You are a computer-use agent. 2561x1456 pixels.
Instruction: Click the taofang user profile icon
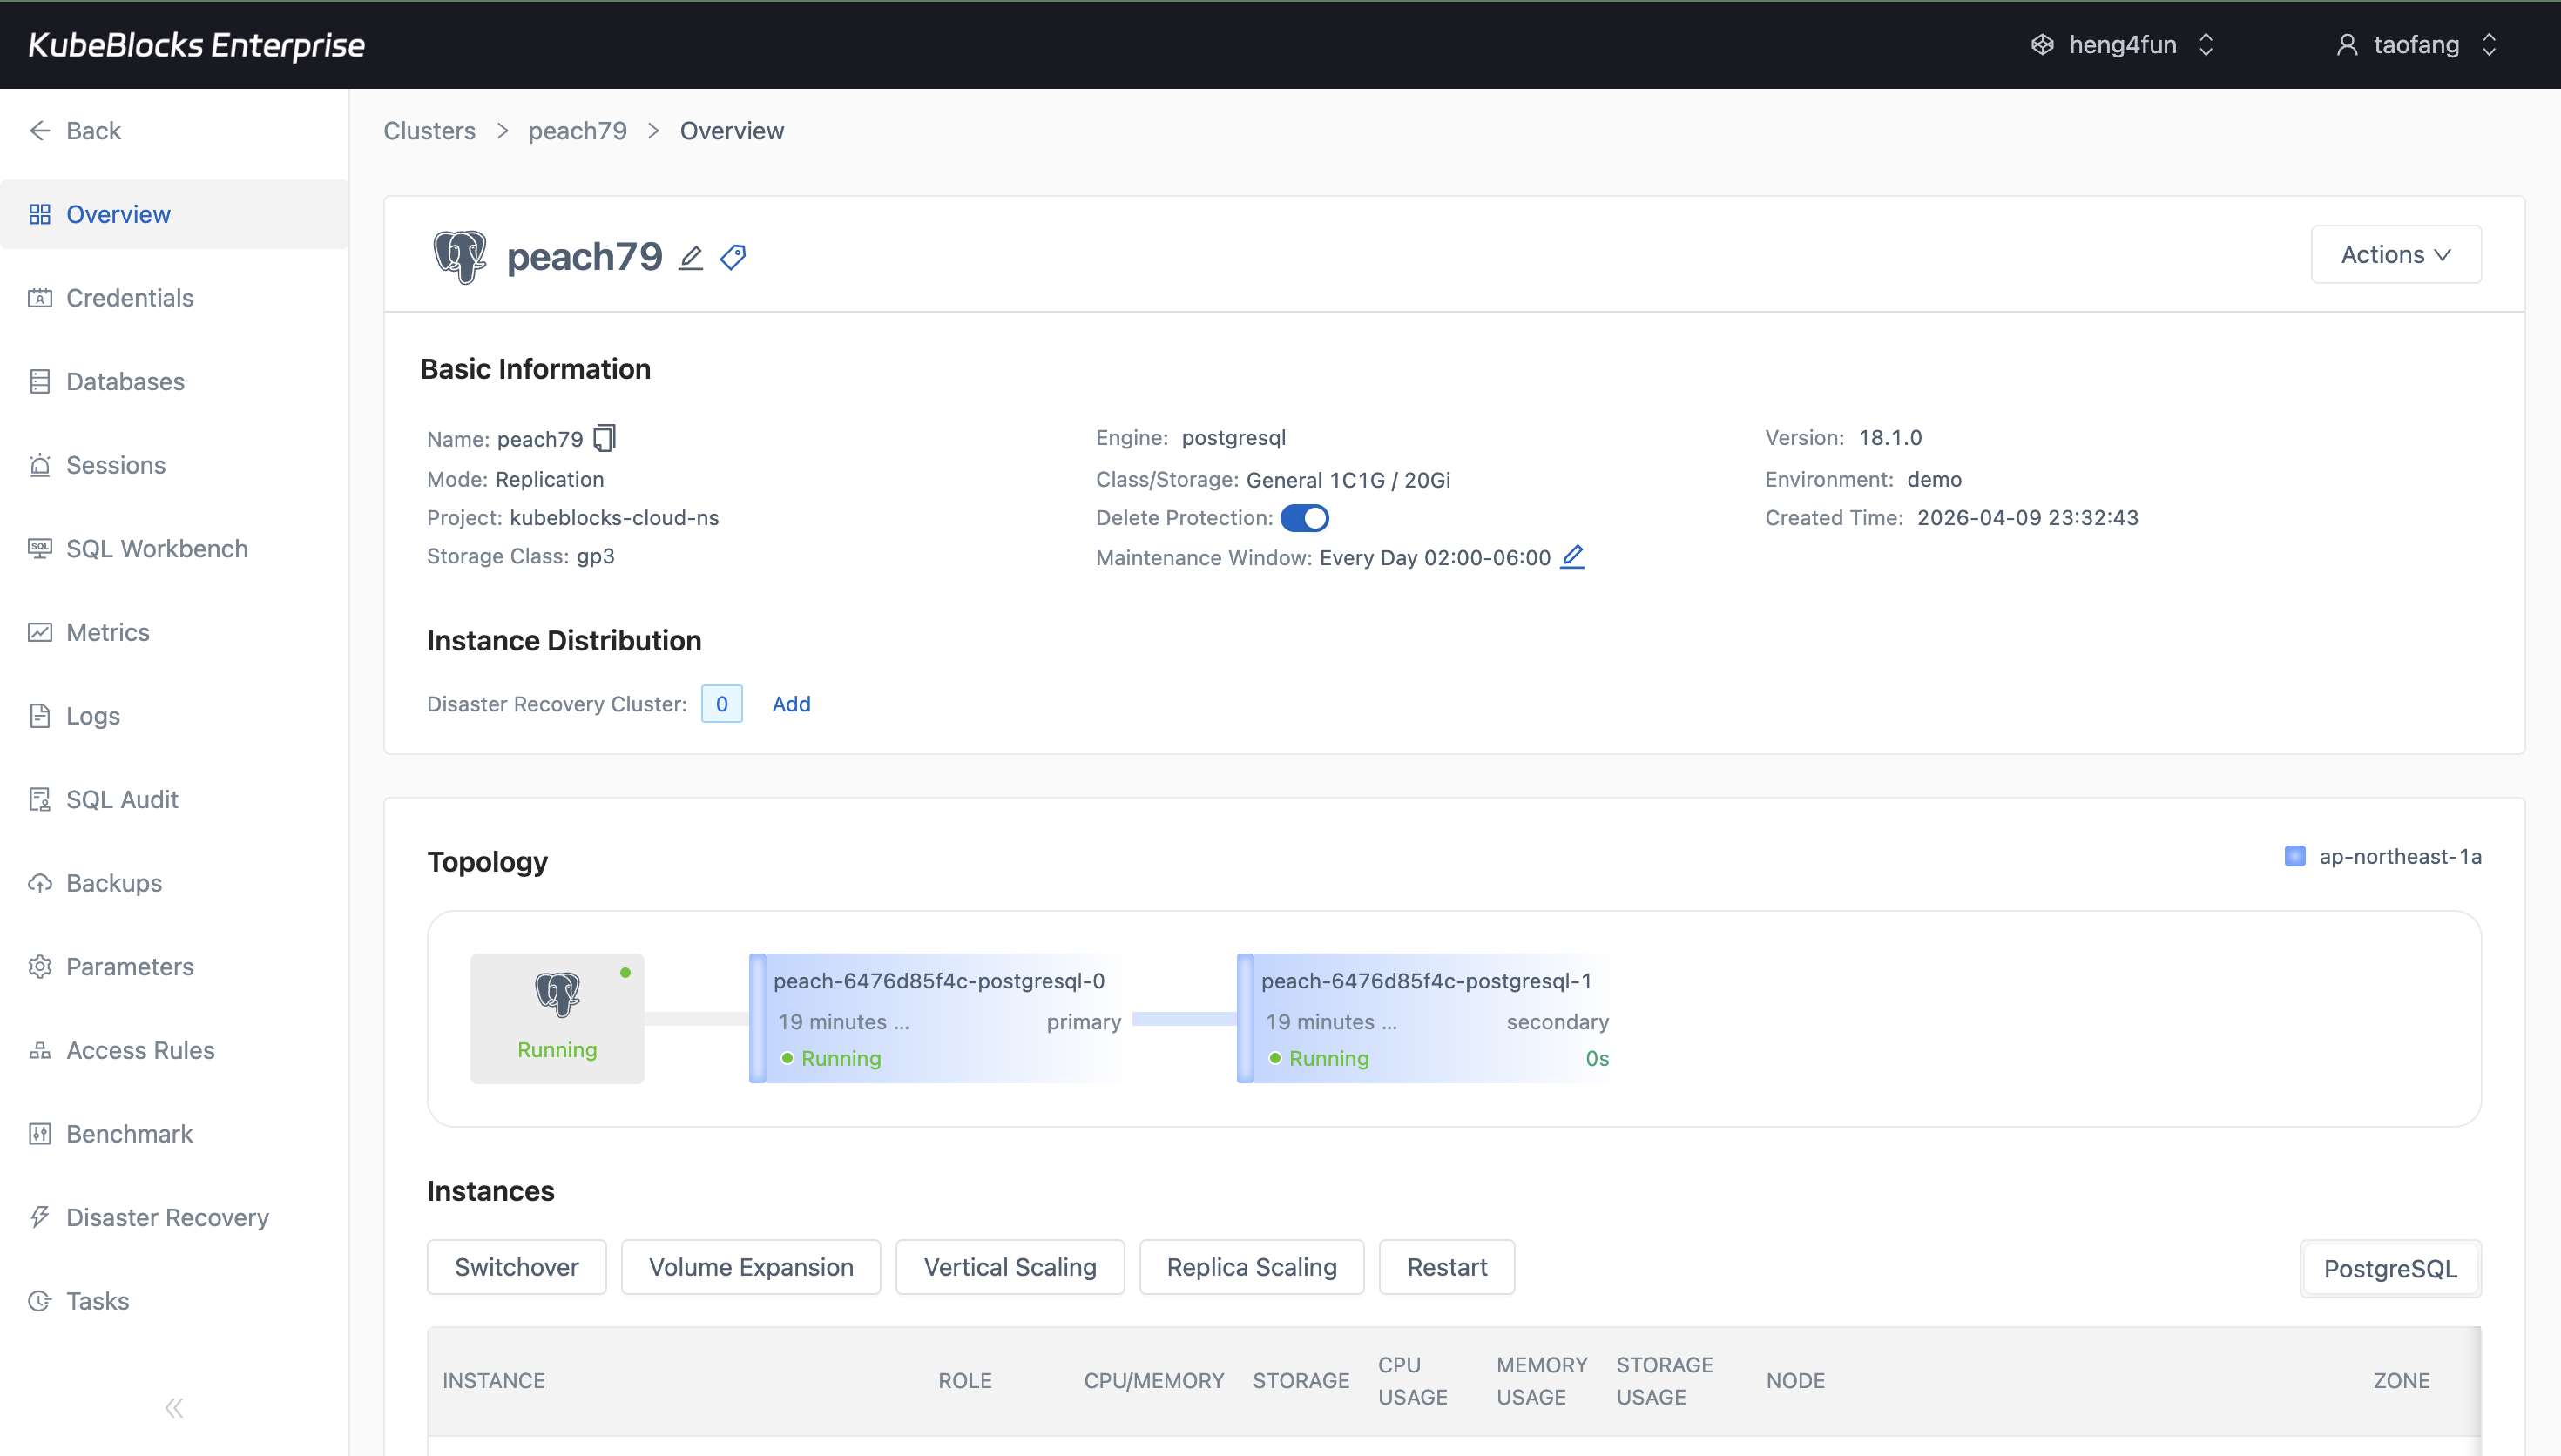2348,44
